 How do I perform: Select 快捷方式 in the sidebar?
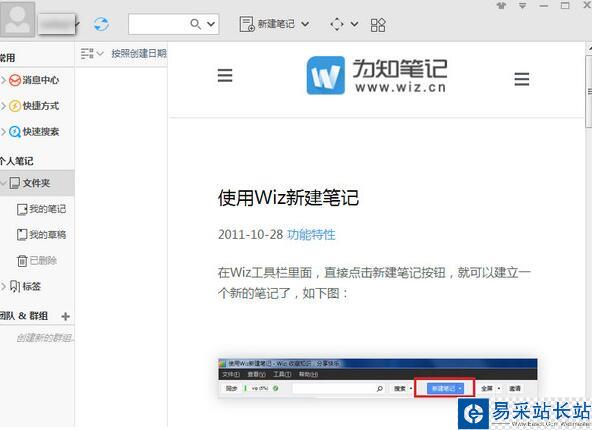(34, 106)
